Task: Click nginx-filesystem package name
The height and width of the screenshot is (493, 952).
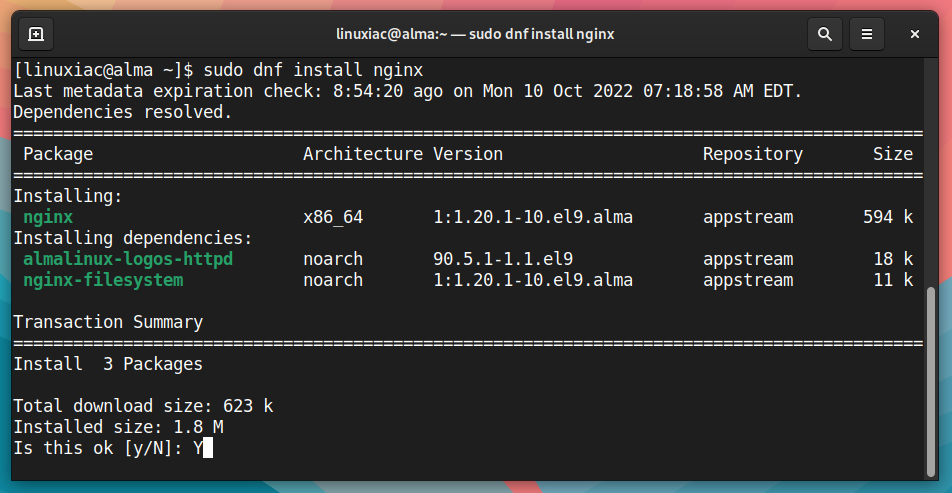Action: tap(103, 280)
